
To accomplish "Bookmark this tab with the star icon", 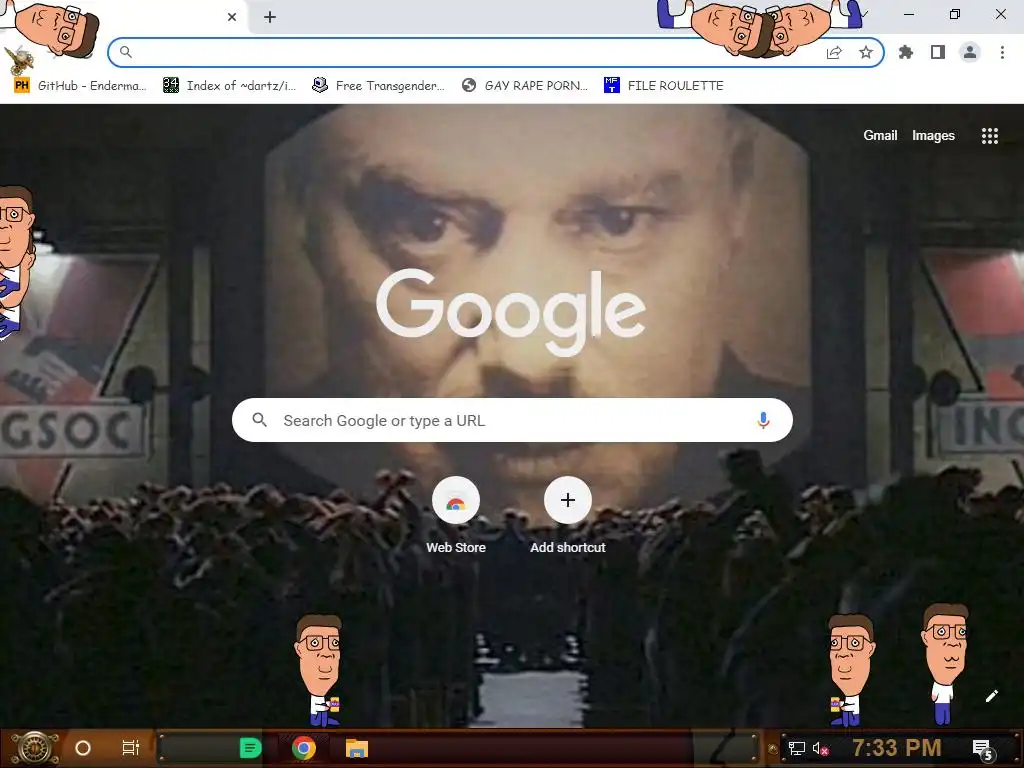I will pos(866,52).
